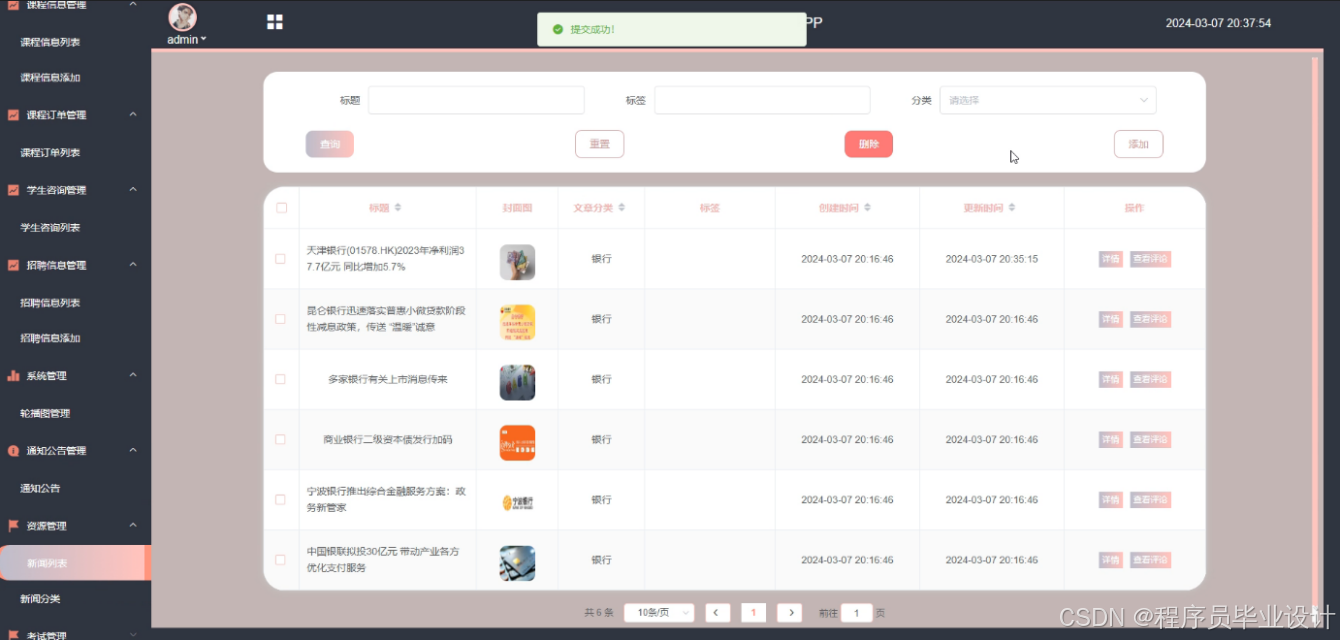Check the checkbox beside 商业银行二级资本债 row
Image resolution: width=1340 pixels, height=640 pixels.
281,439
